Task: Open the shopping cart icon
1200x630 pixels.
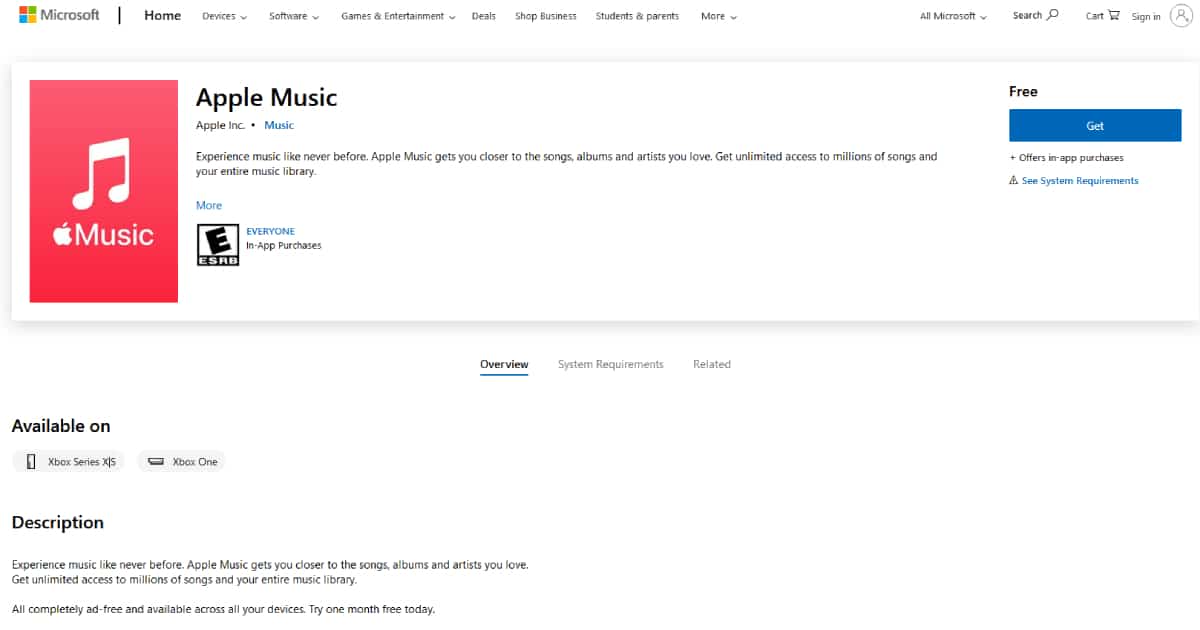Action: 1113,15
